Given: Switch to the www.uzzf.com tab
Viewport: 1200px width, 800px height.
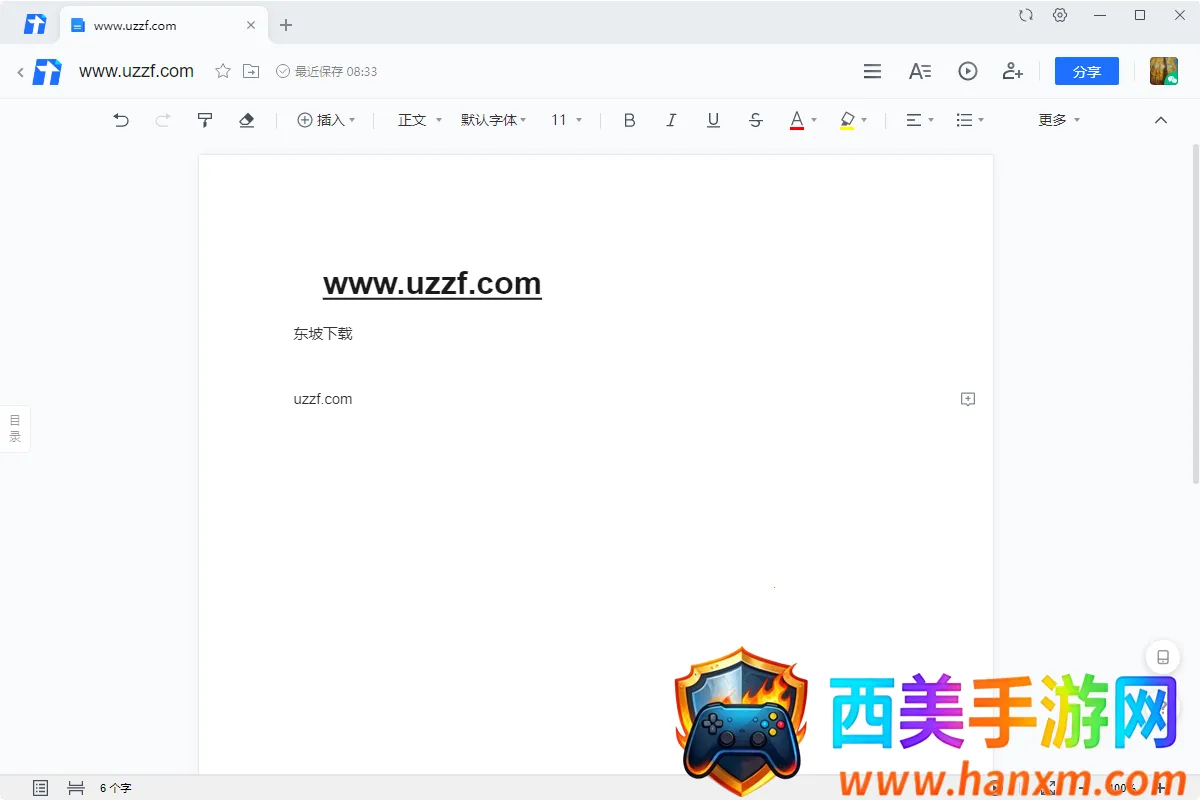Looking at the screenshot, I should [135, 25].
